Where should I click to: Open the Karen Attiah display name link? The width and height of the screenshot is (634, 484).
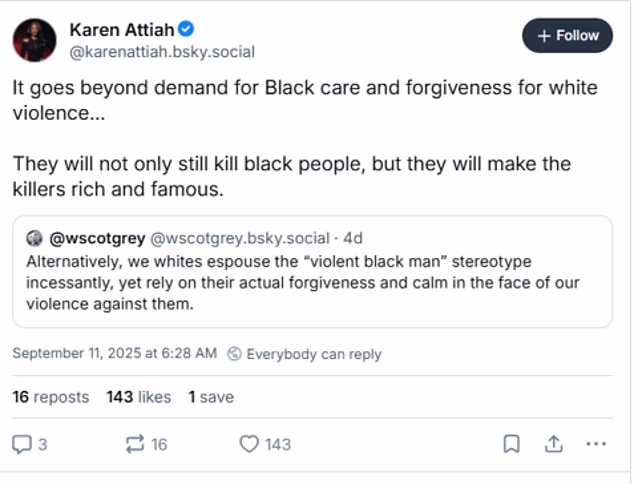click(122, 30)
